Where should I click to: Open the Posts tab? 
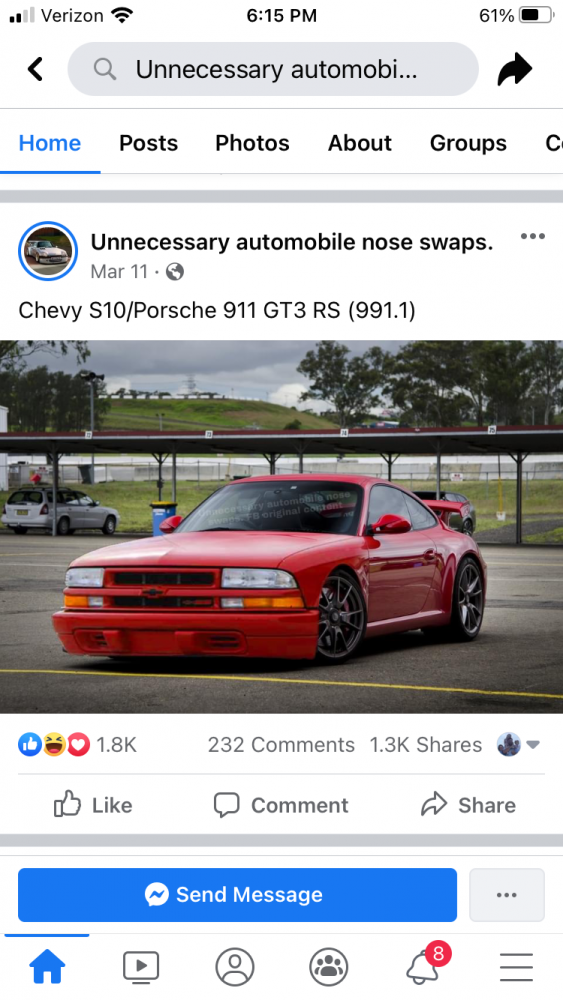click(149, 143)
